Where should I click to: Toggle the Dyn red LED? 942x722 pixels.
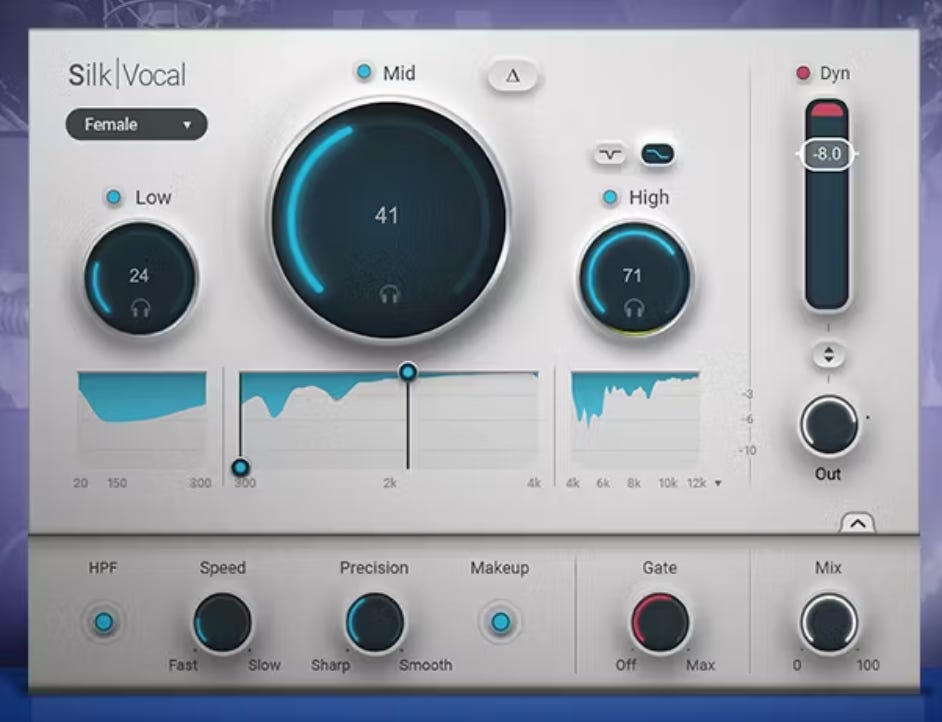pyautogui.click(x=803, y=73)
